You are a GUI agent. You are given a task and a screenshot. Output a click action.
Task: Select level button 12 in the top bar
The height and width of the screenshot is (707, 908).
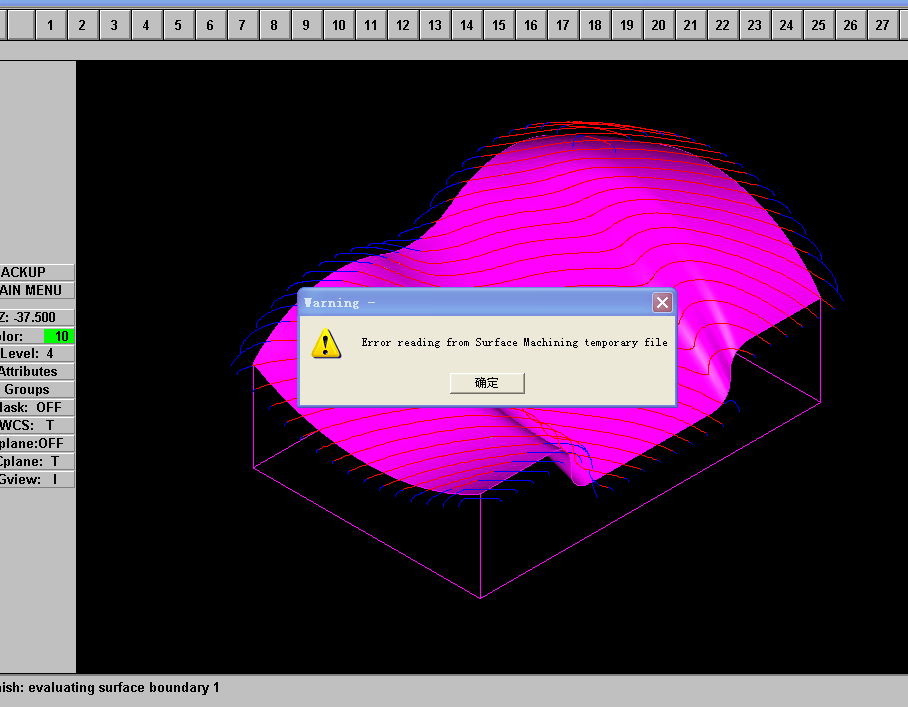click(x=402, y=25)
